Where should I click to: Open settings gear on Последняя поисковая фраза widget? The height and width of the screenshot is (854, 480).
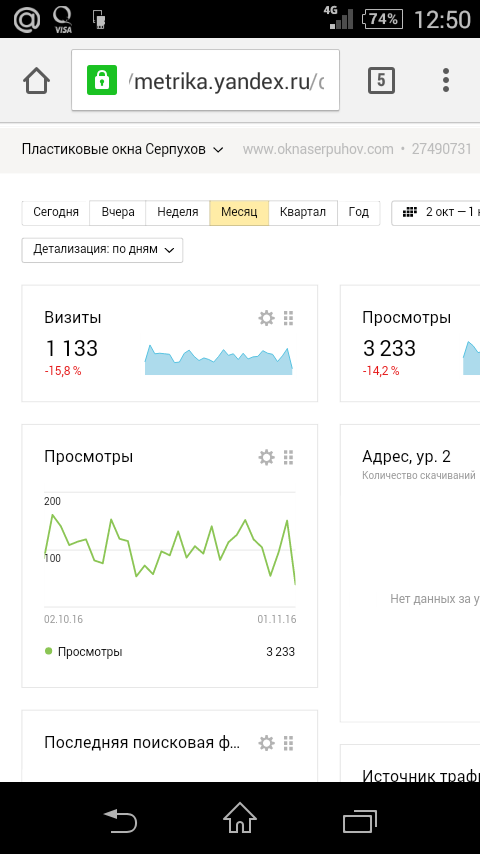click(266, 743)
